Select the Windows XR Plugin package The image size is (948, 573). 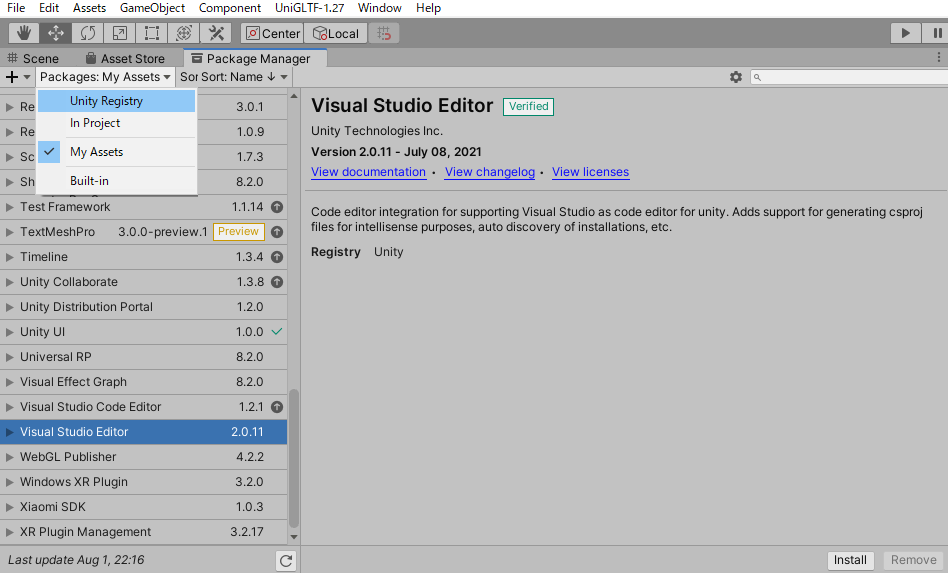(143, 482)
